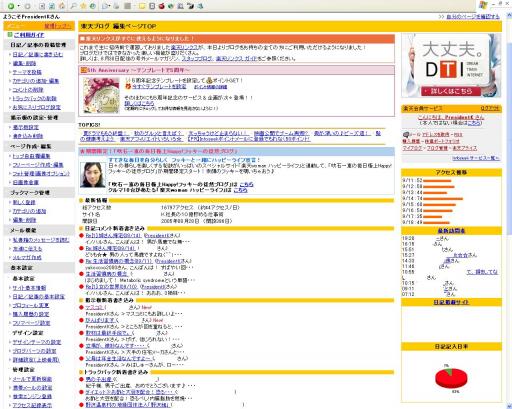
Task: Click the Windows flag logo at top right
Action: (x=483, y=5)
